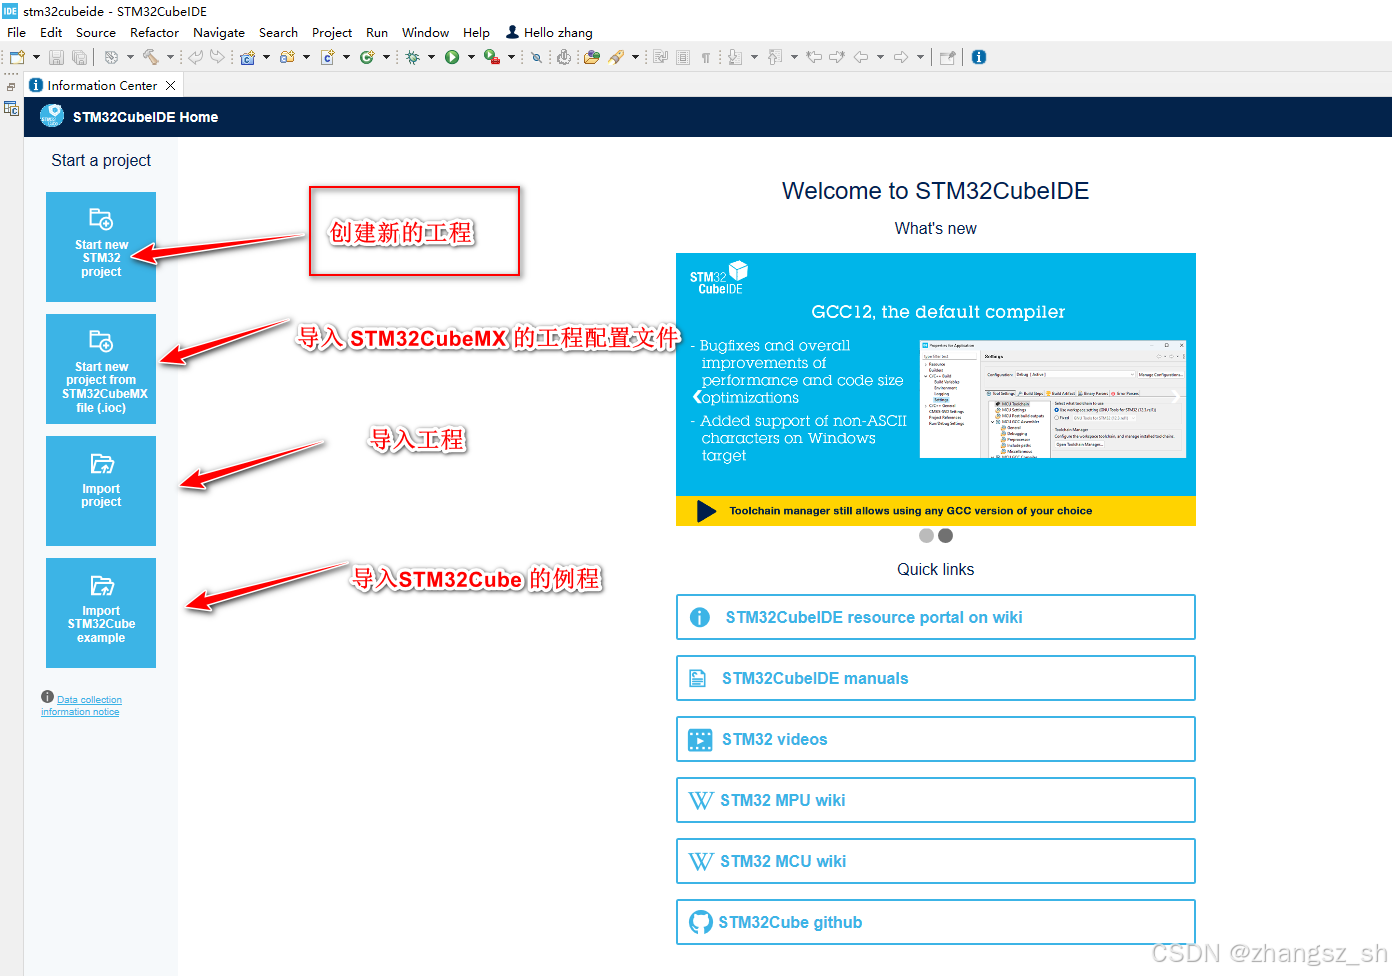
Task: Open the Help menu
Action: [x=476, y=32]
